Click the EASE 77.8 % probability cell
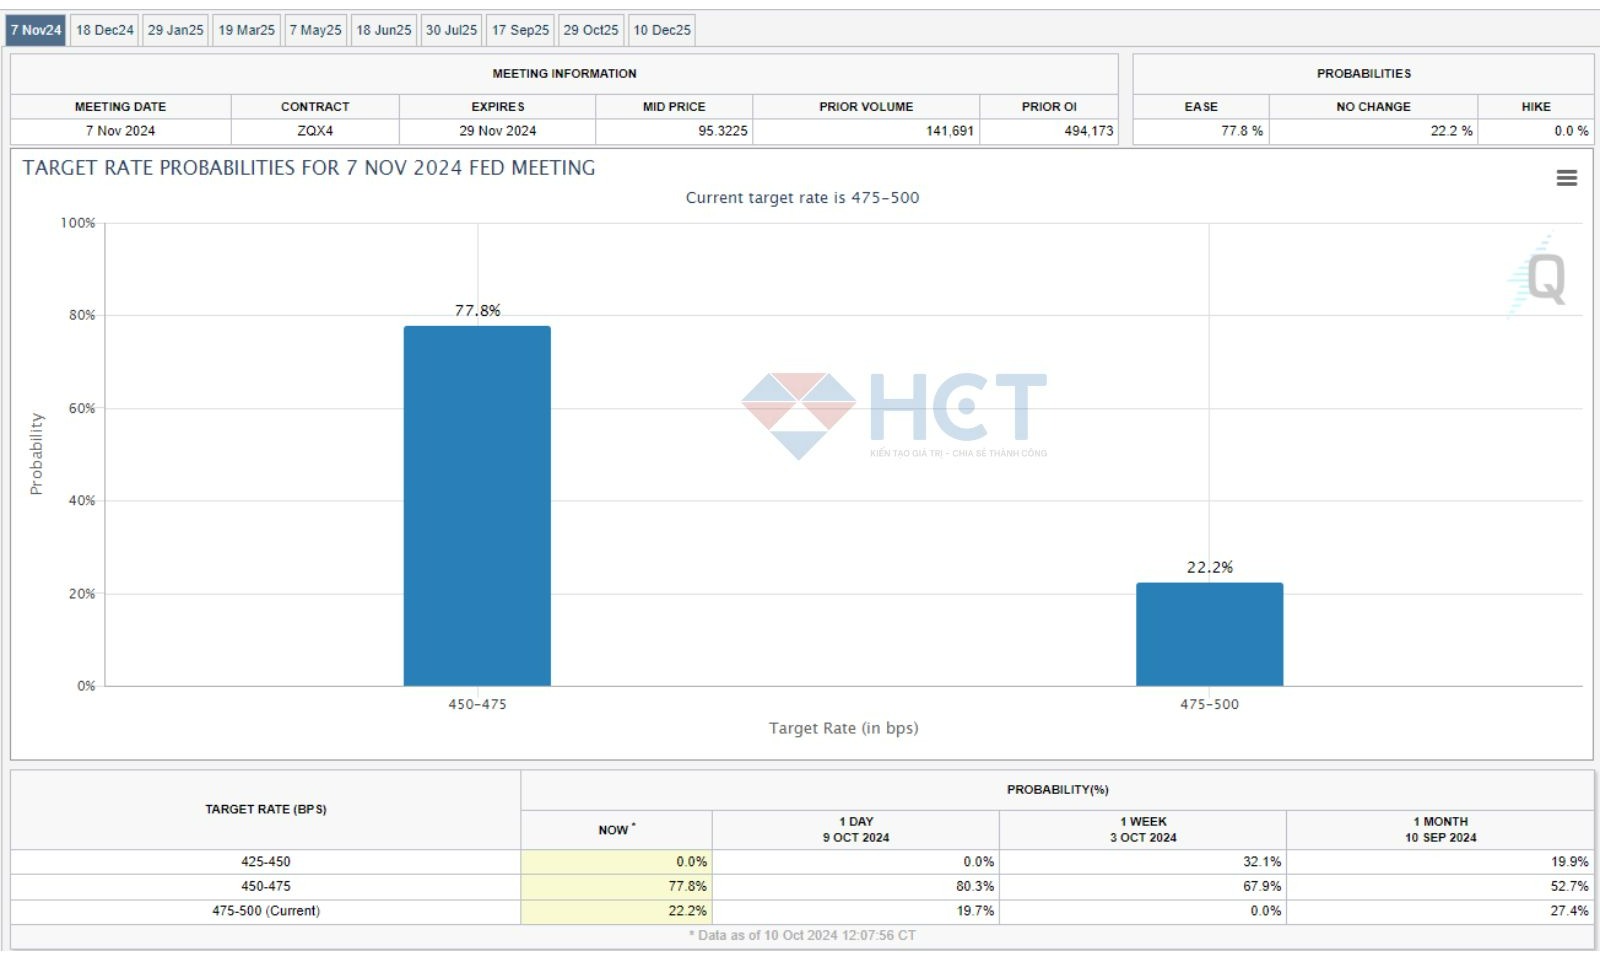This screenshot has height=964, width=1600. [x=1201, y=131]
